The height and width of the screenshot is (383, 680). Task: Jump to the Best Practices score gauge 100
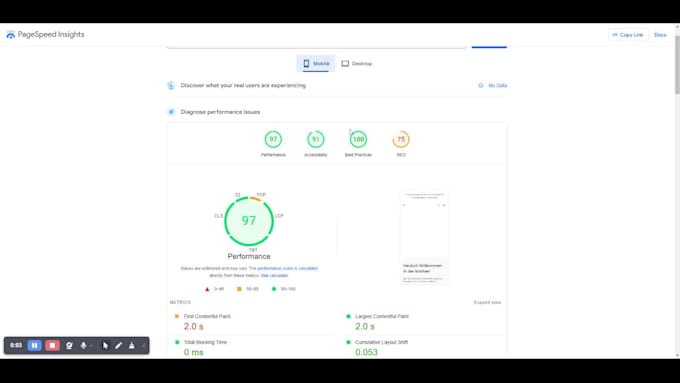(x=358, y=139)
